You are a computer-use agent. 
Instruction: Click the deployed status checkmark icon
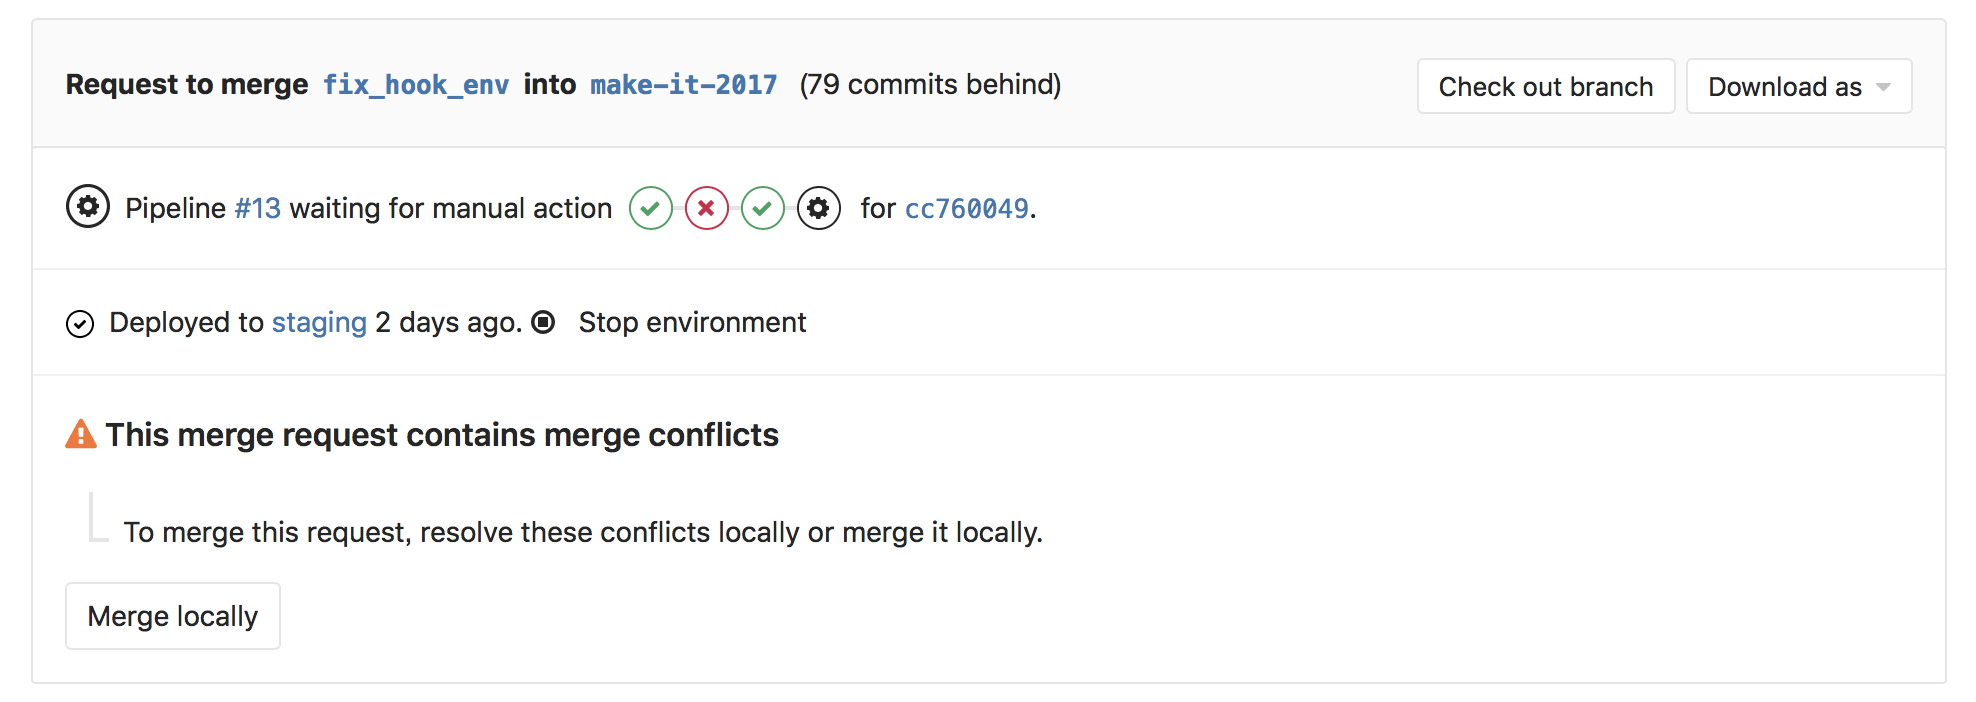80,322
